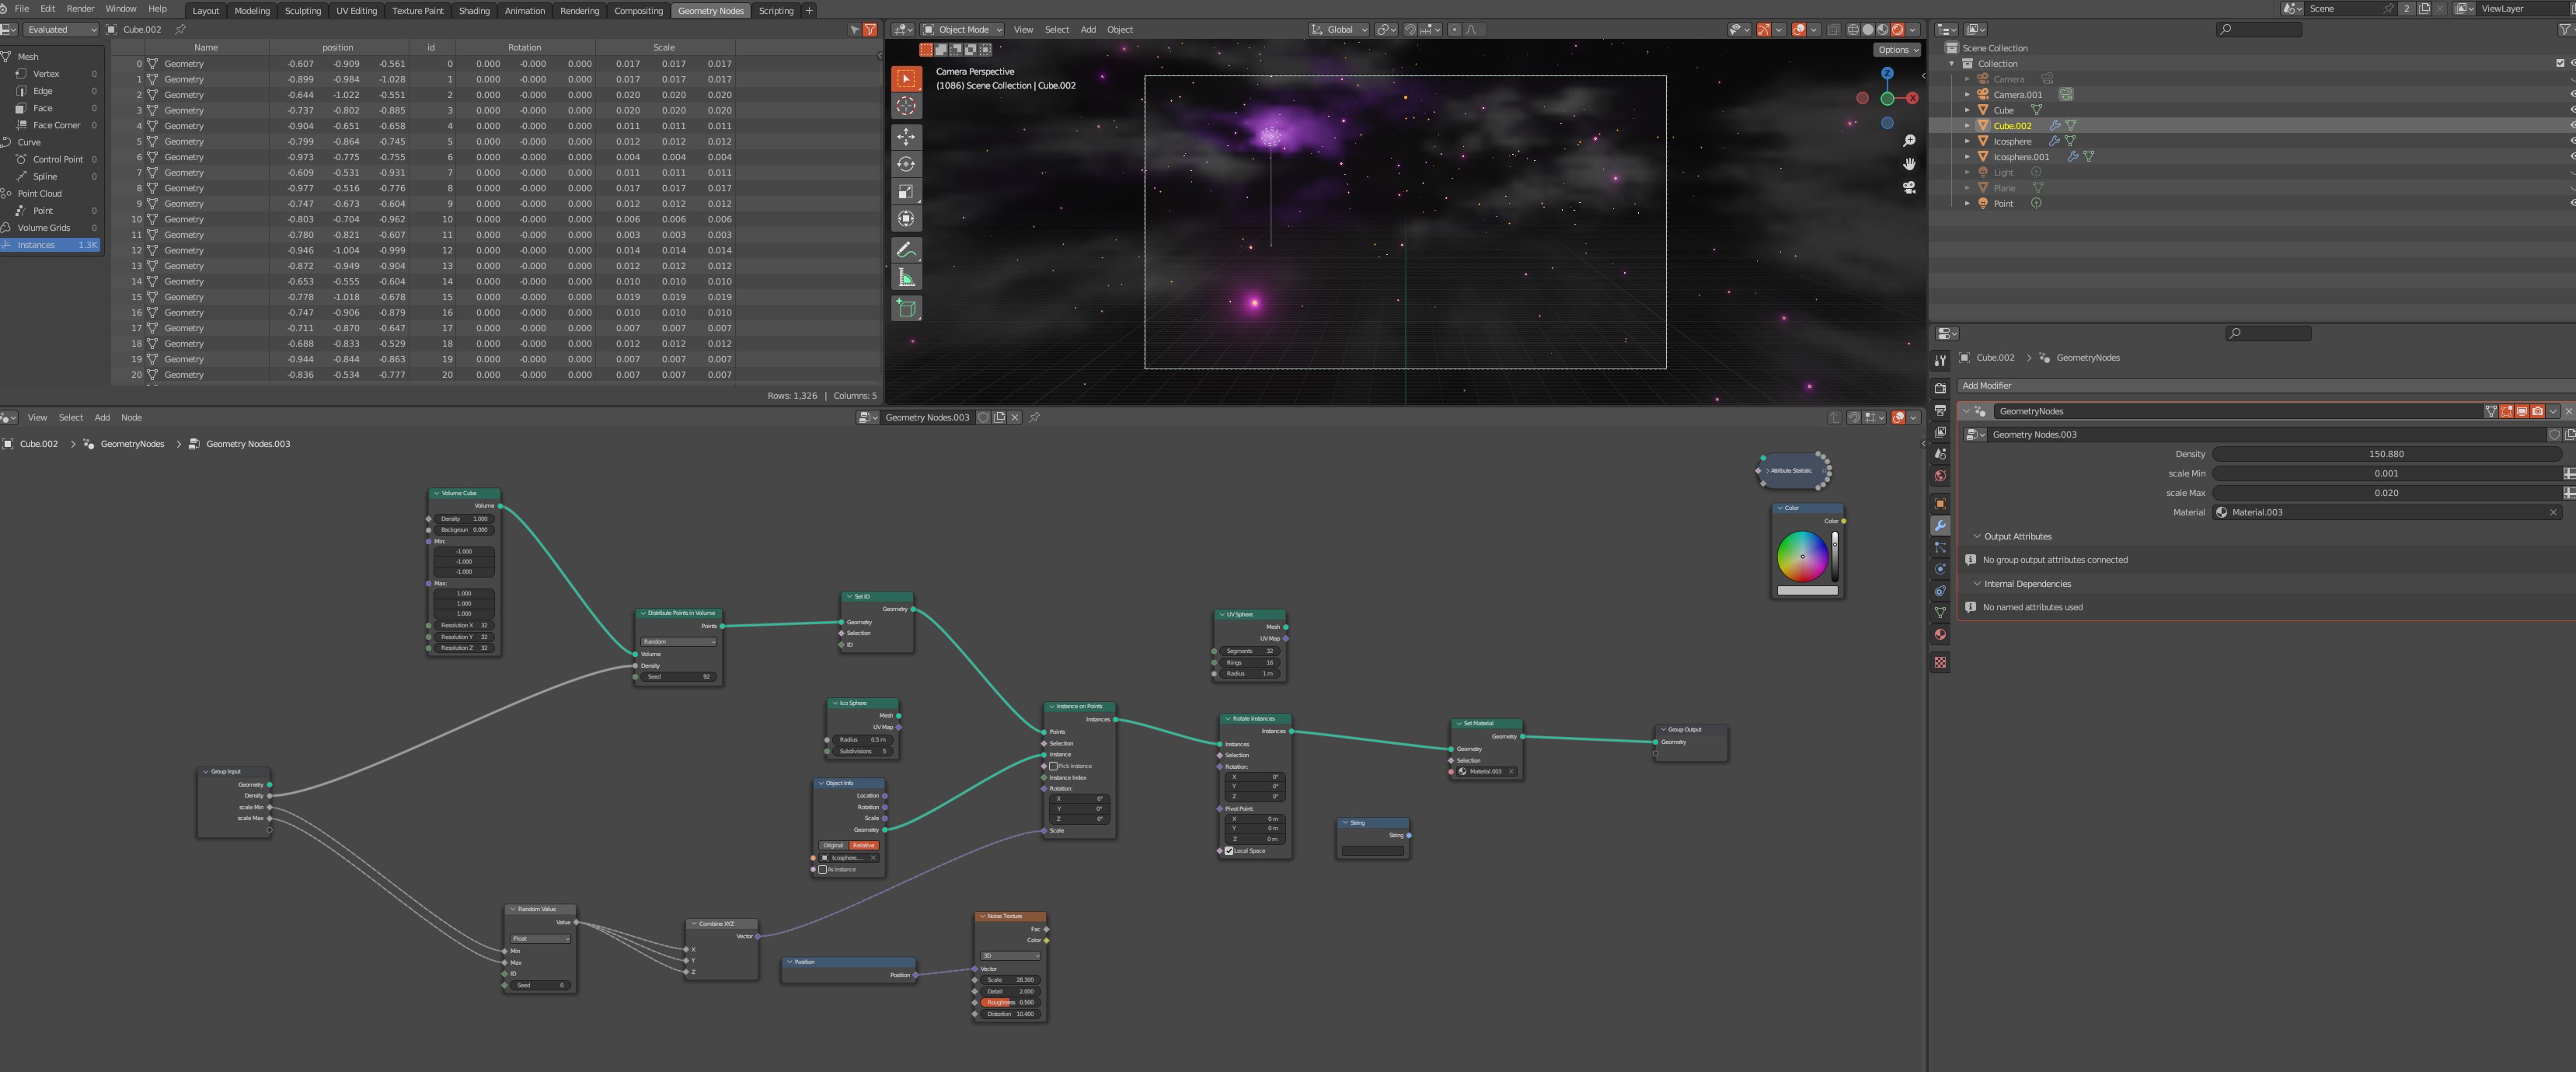Expand the Cube.002 outliner item
Screen dimensions: 2576x1072
coord(1967,126)
